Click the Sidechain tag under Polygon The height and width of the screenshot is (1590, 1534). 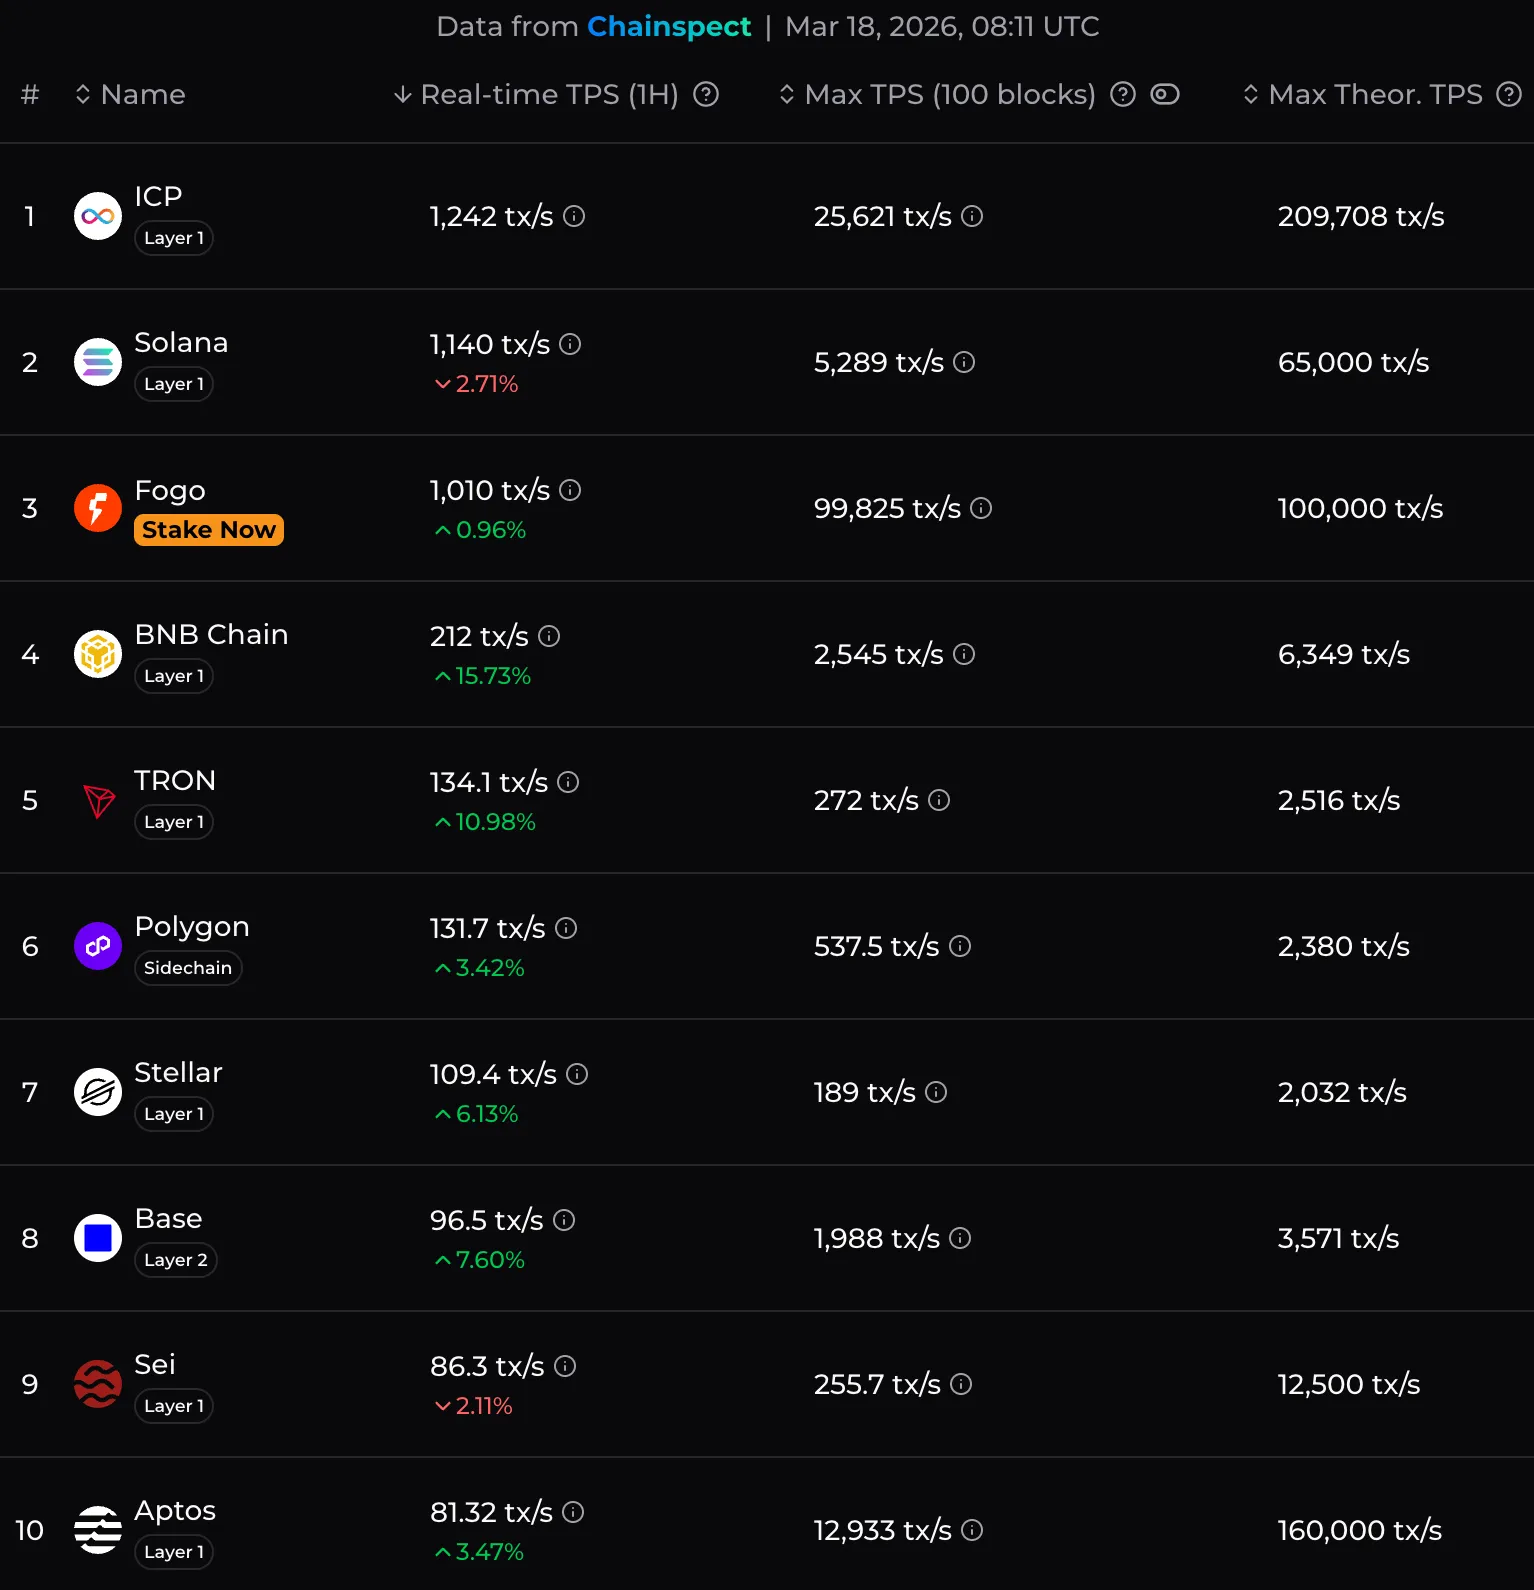(188, 968)
